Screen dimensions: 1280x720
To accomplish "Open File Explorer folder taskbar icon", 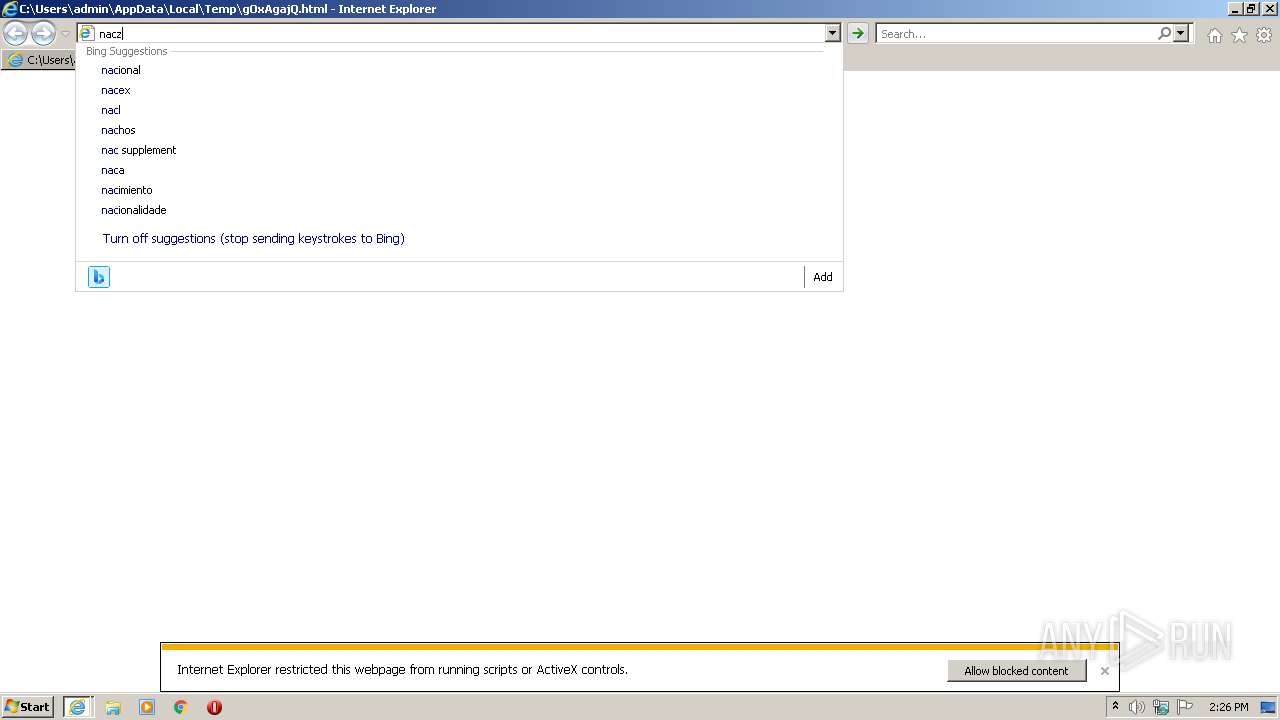I will [x=113, y=707].
